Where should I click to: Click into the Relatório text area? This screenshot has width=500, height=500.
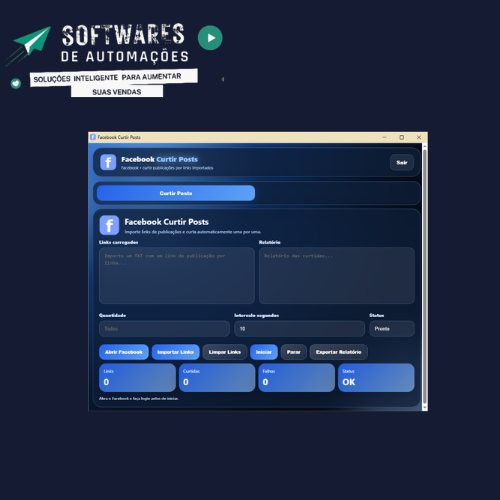pos(337,275)
